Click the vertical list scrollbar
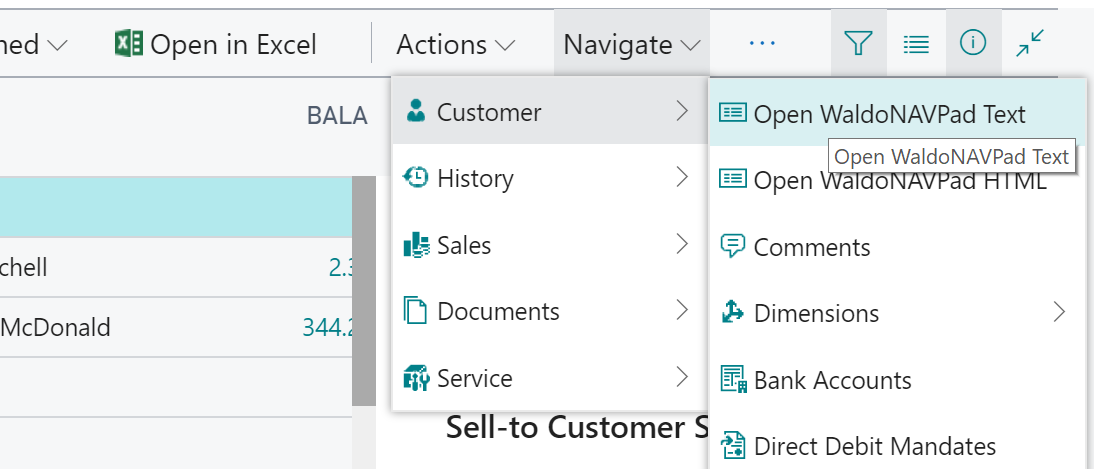 click(364, 290)
